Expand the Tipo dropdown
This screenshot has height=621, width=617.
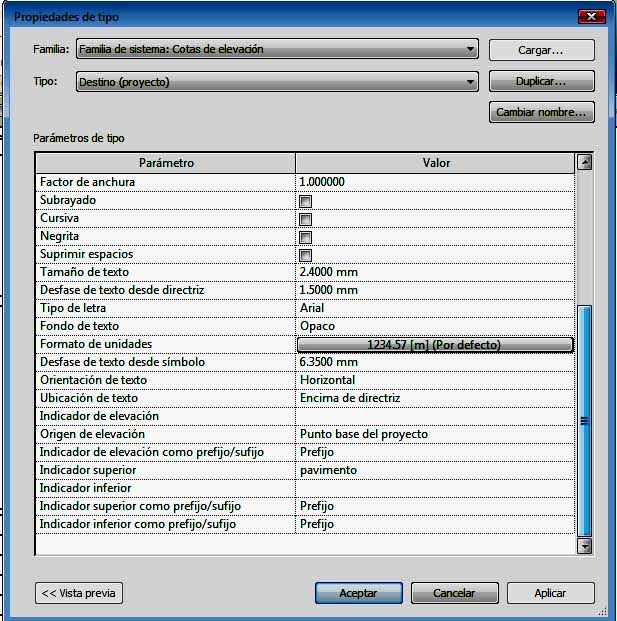tap(470, 82)
